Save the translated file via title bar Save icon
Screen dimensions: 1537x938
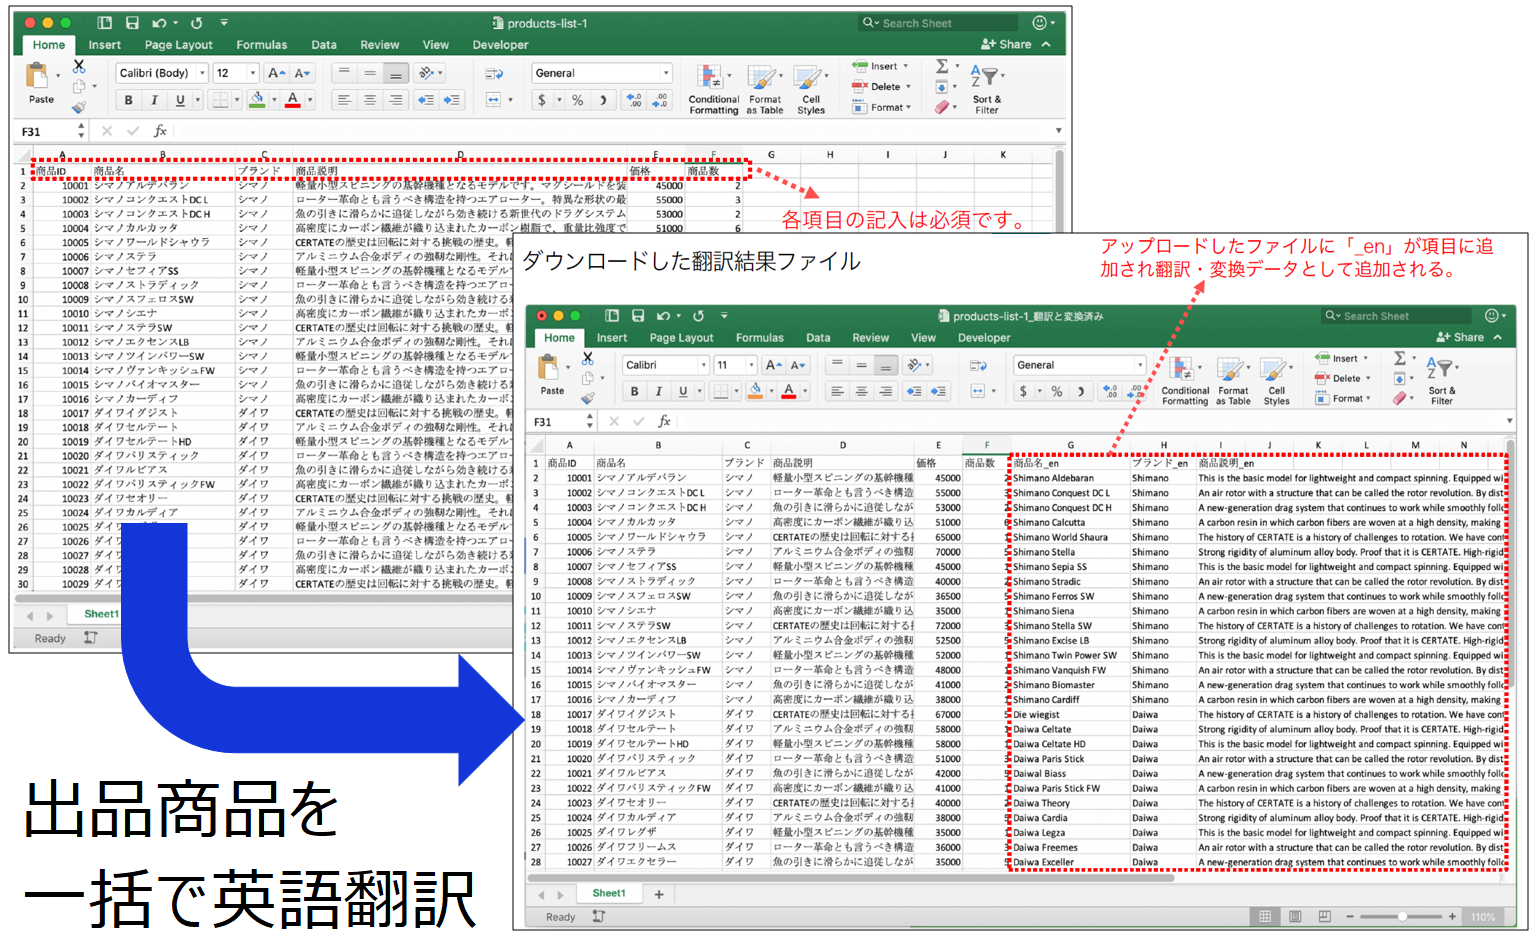click(638, 316)
